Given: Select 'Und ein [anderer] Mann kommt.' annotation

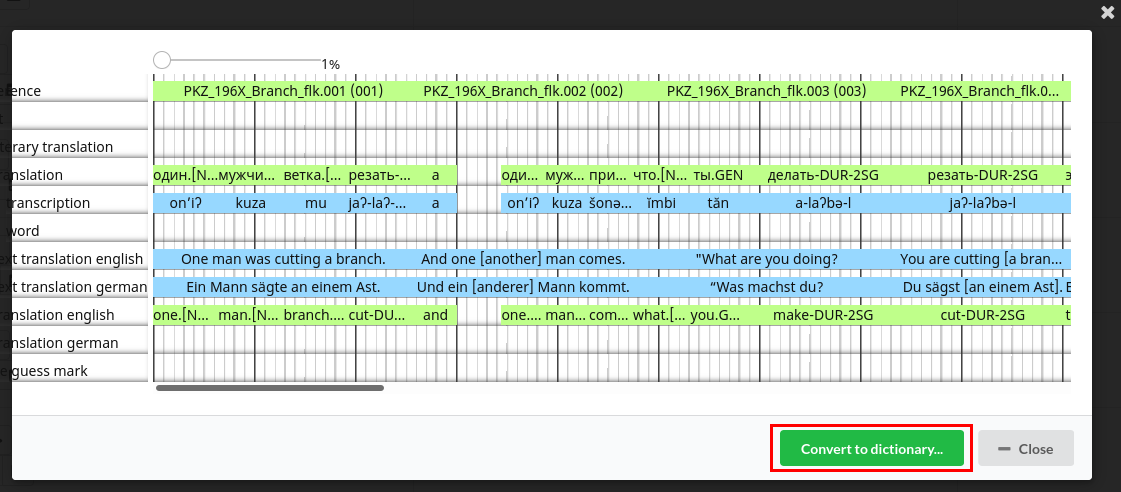Looking at the screenshot, I should point(523,287).
